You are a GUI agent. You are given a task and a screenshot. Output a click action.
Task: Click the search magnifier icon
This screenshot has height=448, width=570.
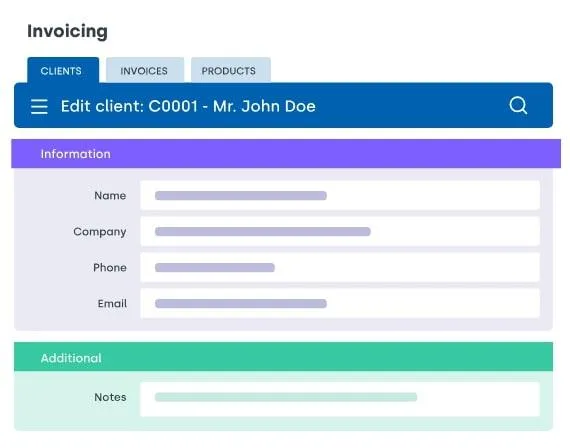pyautogui.click(x=518, y=105)
